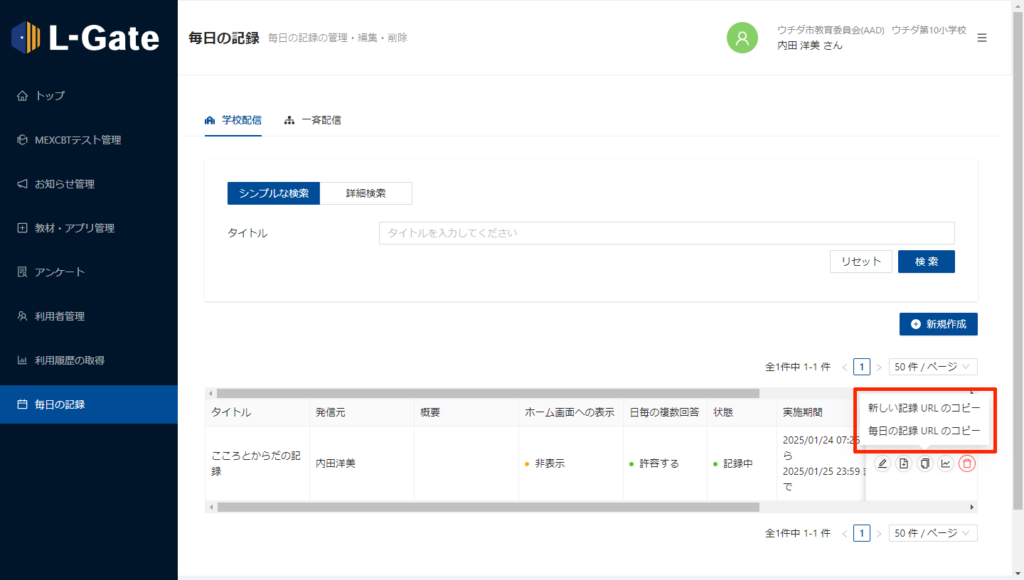Screen dimensions: 1024x580
Task: Click the L-Gate logo
Action: [86, 38]
